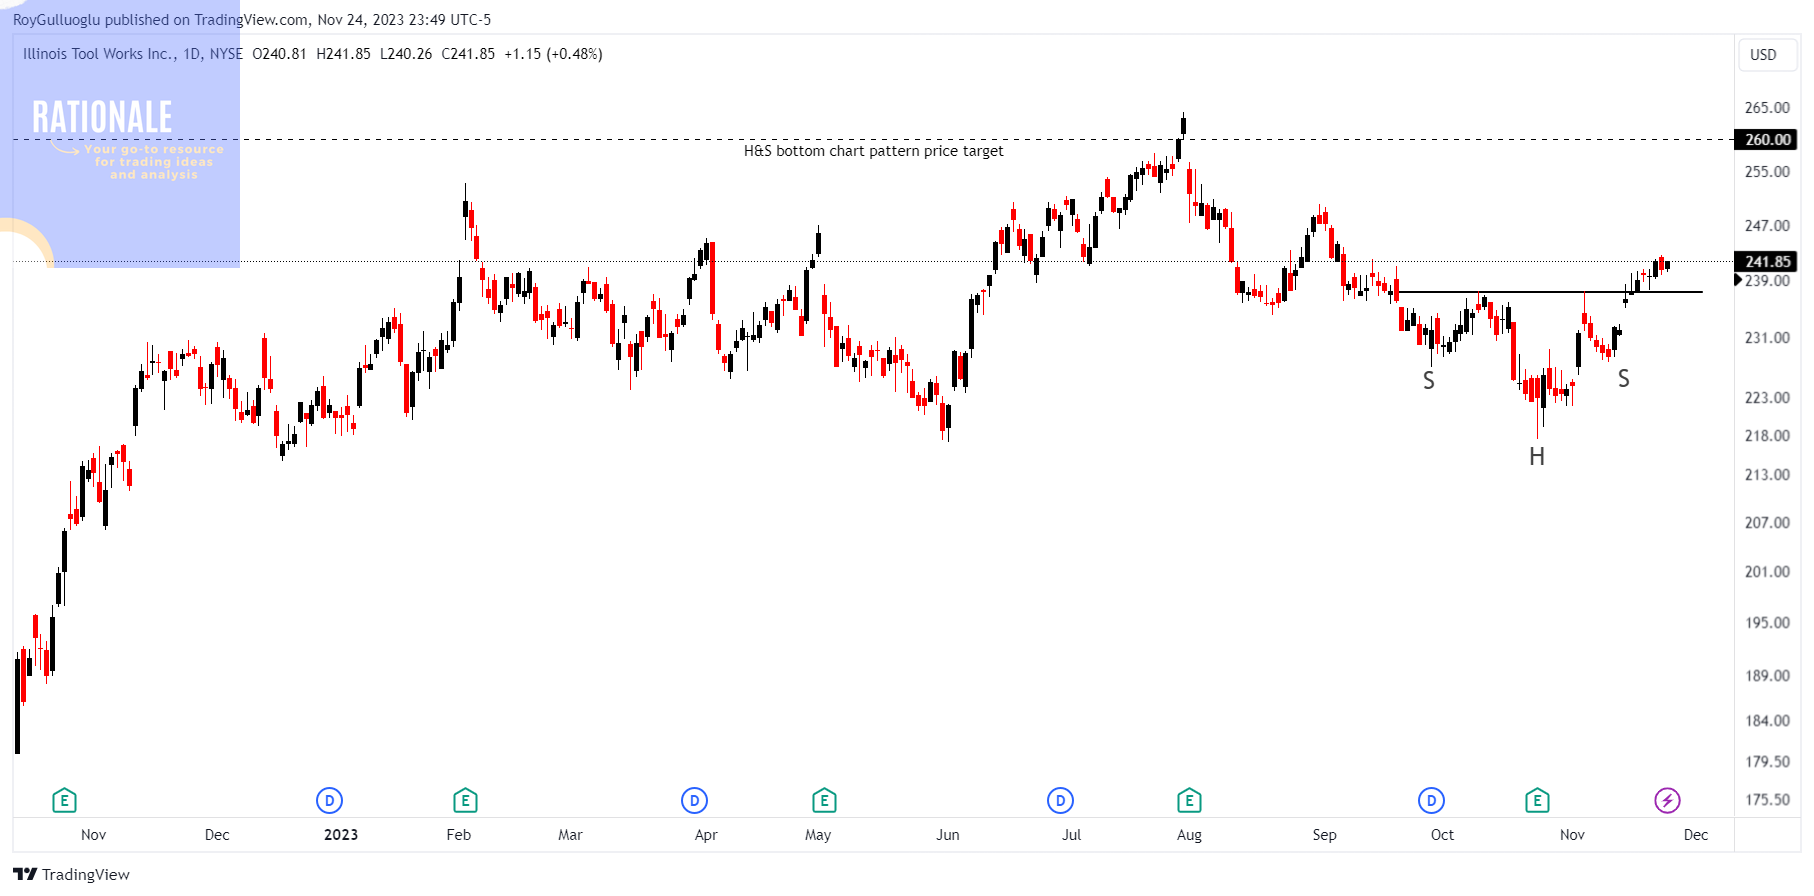Click the 'Jun' label on the time axis
This screenshot has height=896, width=1814.
point(948,835)
